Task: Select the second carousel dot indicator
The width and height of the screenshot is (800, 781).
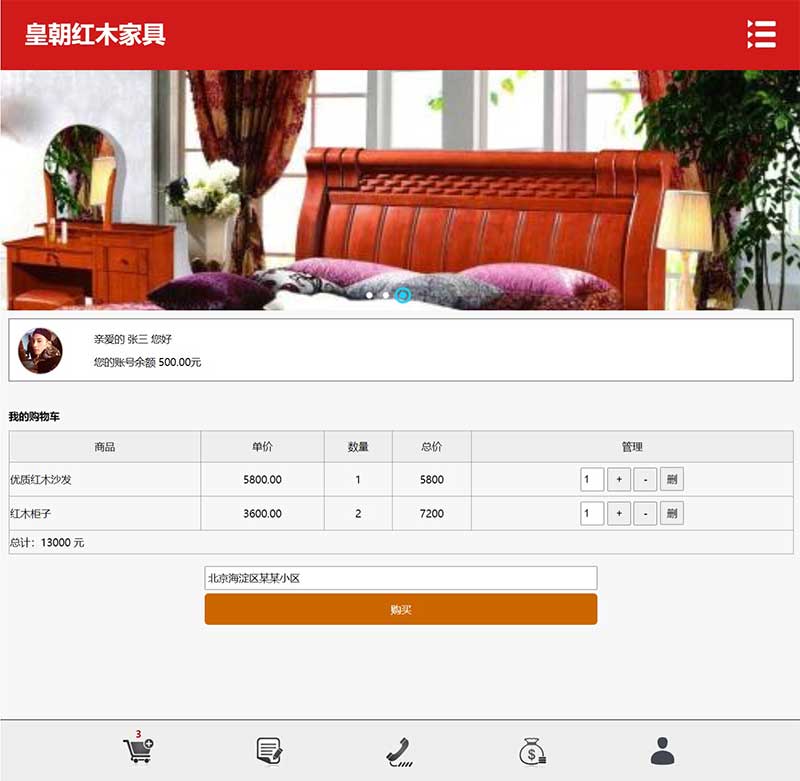Action: 386,295
